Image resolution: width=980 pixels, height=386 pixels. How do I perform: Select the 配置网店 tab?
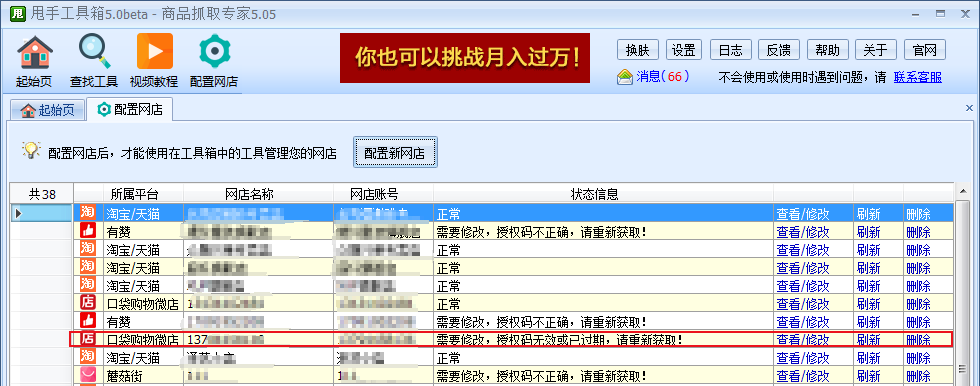tap(130, 110)
